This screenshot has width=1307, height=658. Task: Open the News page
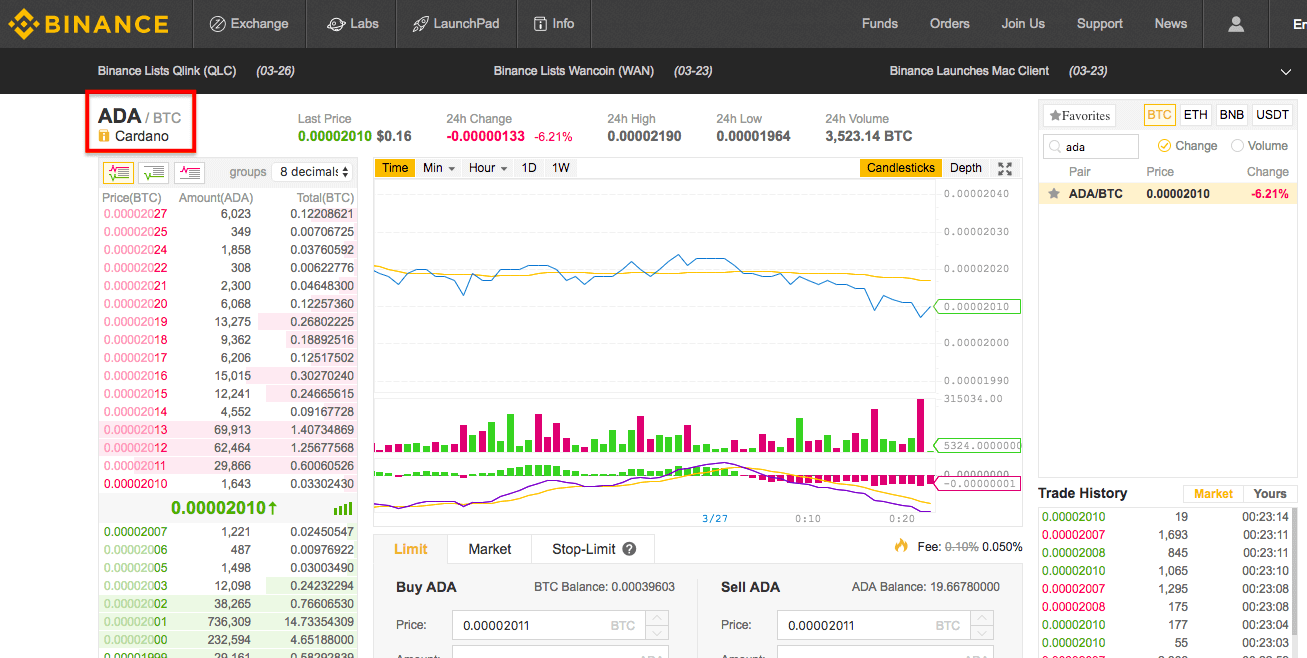pyautogui.click(x=1171, y=24)
